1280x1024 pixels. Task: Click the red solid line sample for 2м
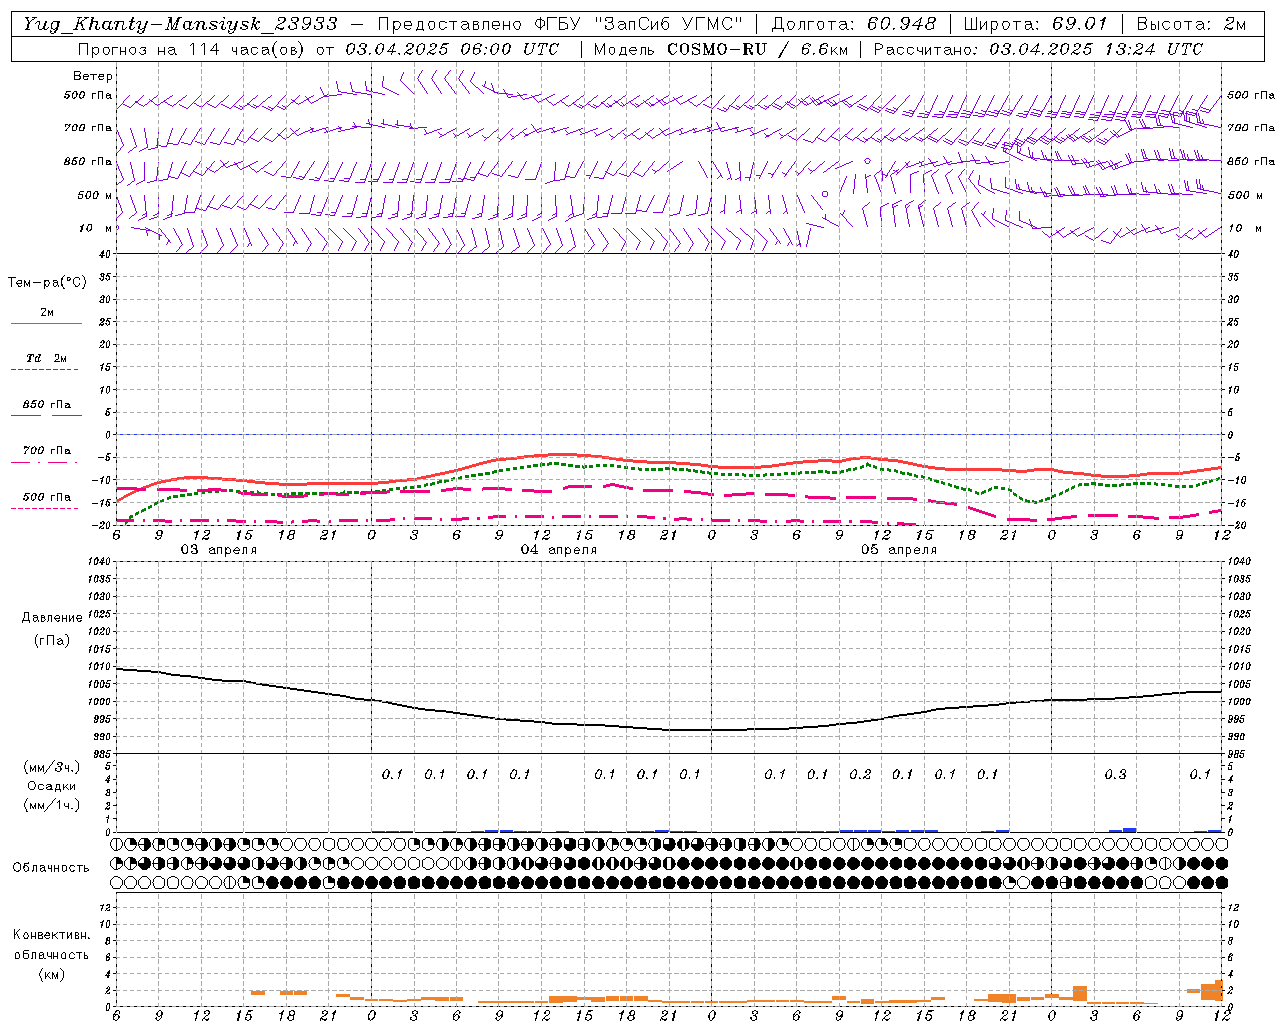[x=46, y=324]
